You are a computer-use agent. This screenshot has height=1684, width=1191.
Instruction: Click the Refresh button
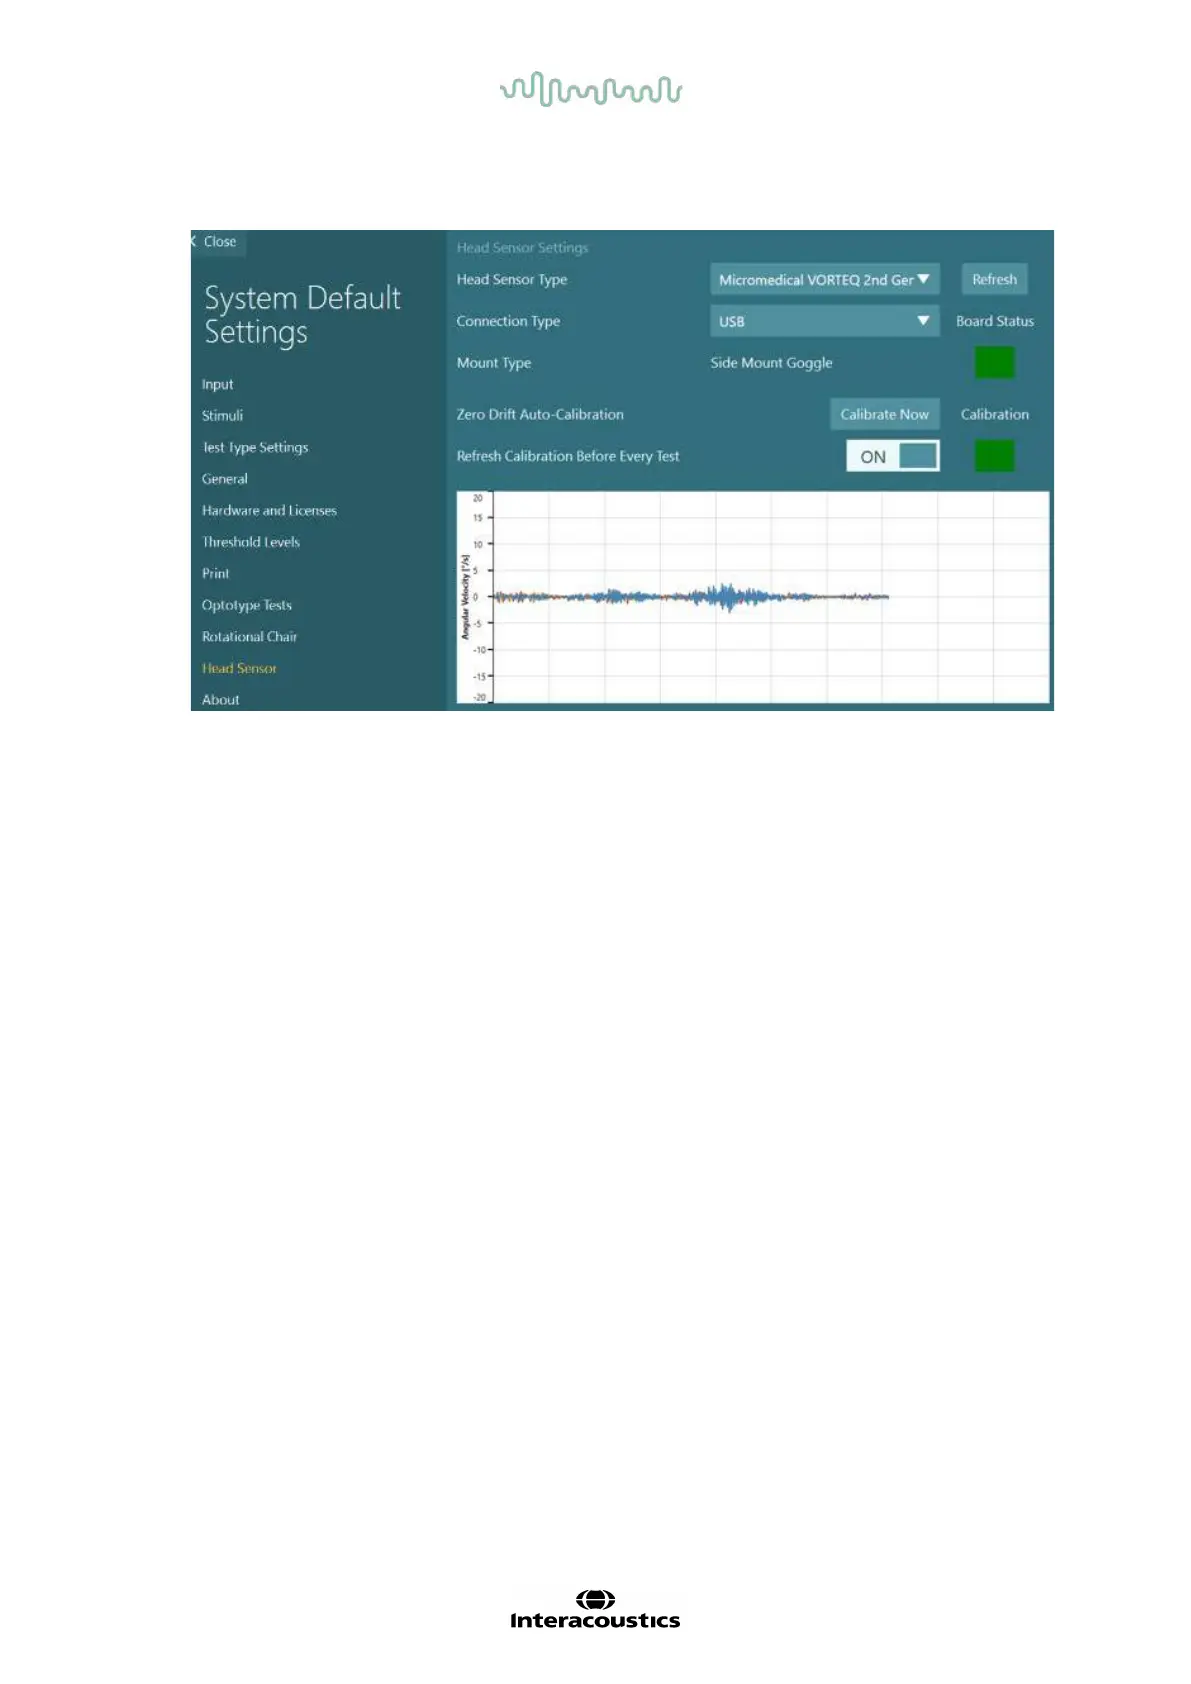[994, 280]
